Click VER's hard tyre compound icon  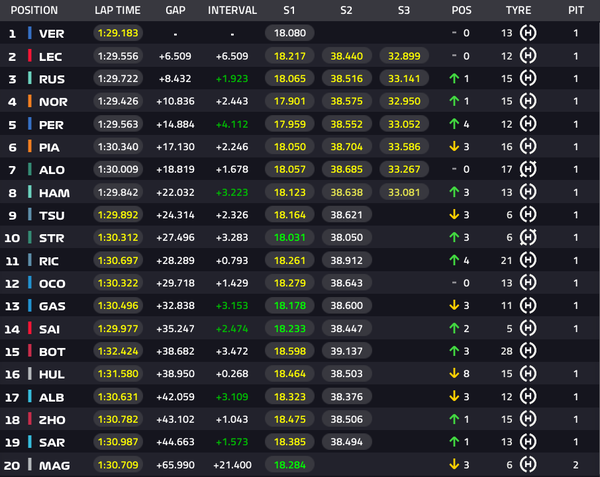(528, 33)
